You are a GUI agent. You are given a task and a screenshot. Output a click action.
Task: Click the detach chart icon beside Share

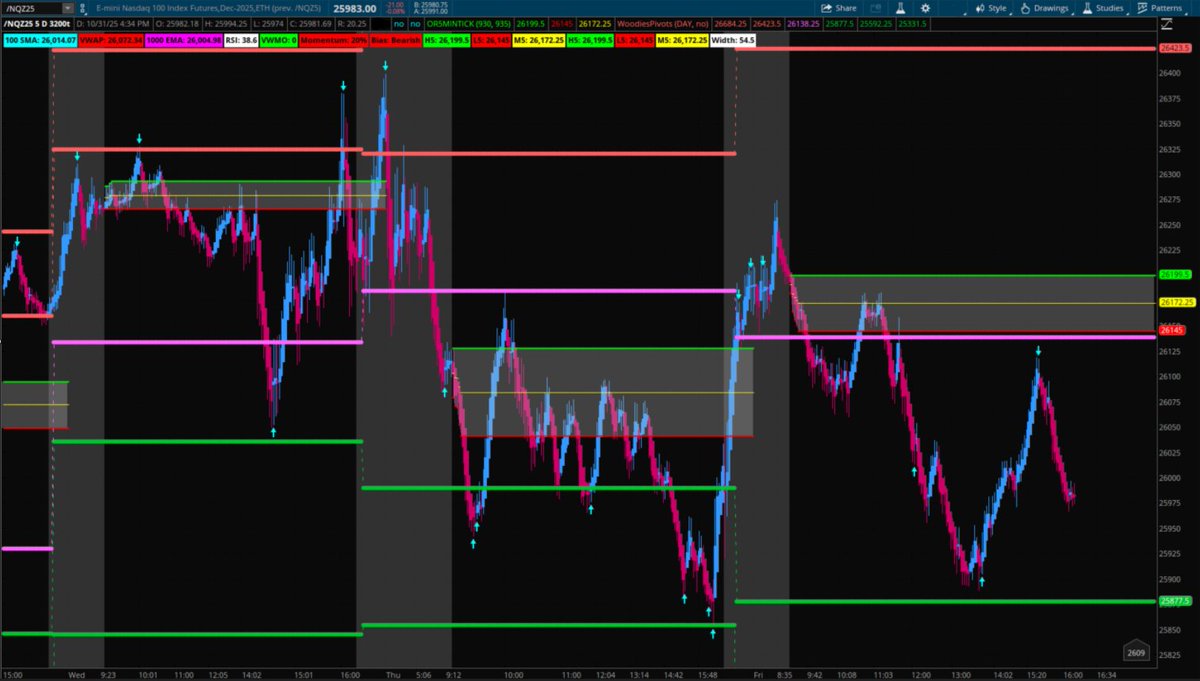[875, 8]
